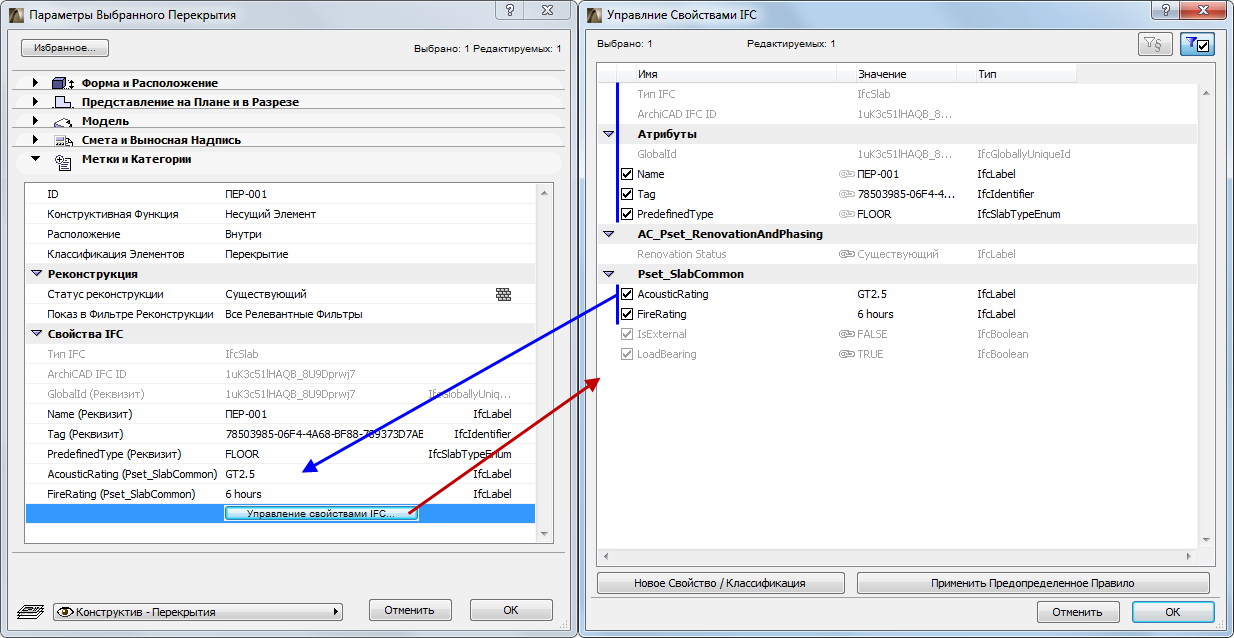Viewport: 1234px width, 638px height.
Task: Collapse the Метки и Категории section
Action: 36,159
